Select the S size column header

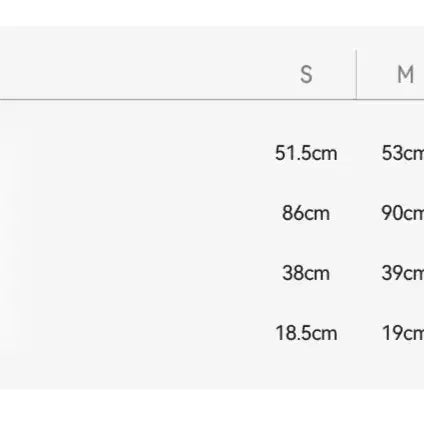pyautogui.click(x=306, y=74)
